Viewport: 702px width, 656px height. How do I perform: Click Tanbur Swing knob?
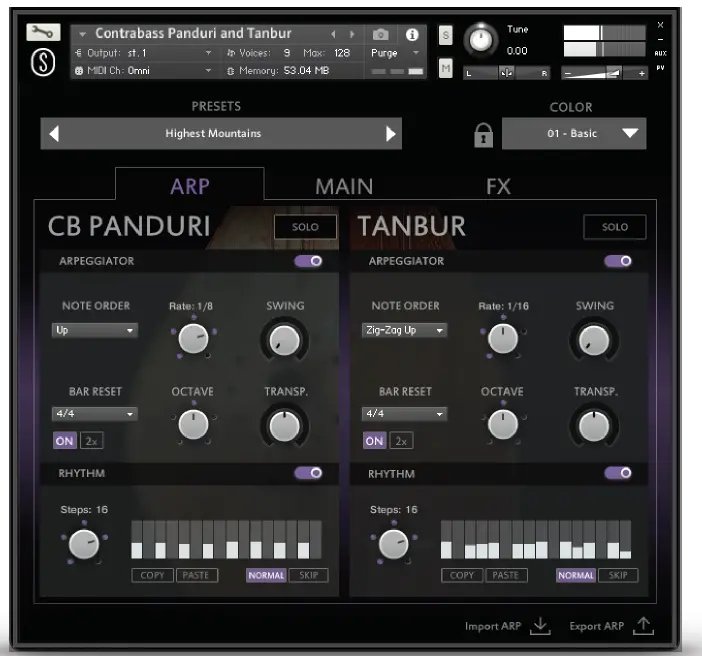(x=594, y=340)
